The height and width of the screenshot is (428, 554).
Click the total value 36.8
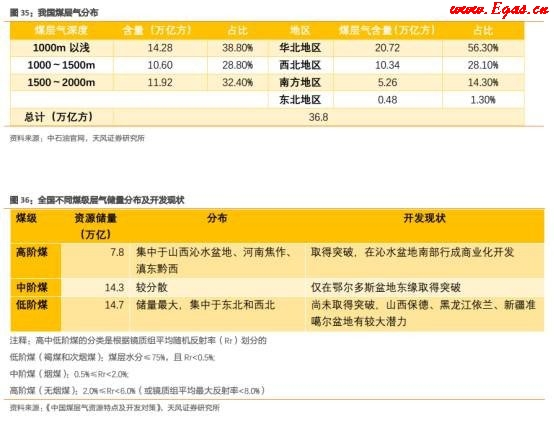coord(318,117)
